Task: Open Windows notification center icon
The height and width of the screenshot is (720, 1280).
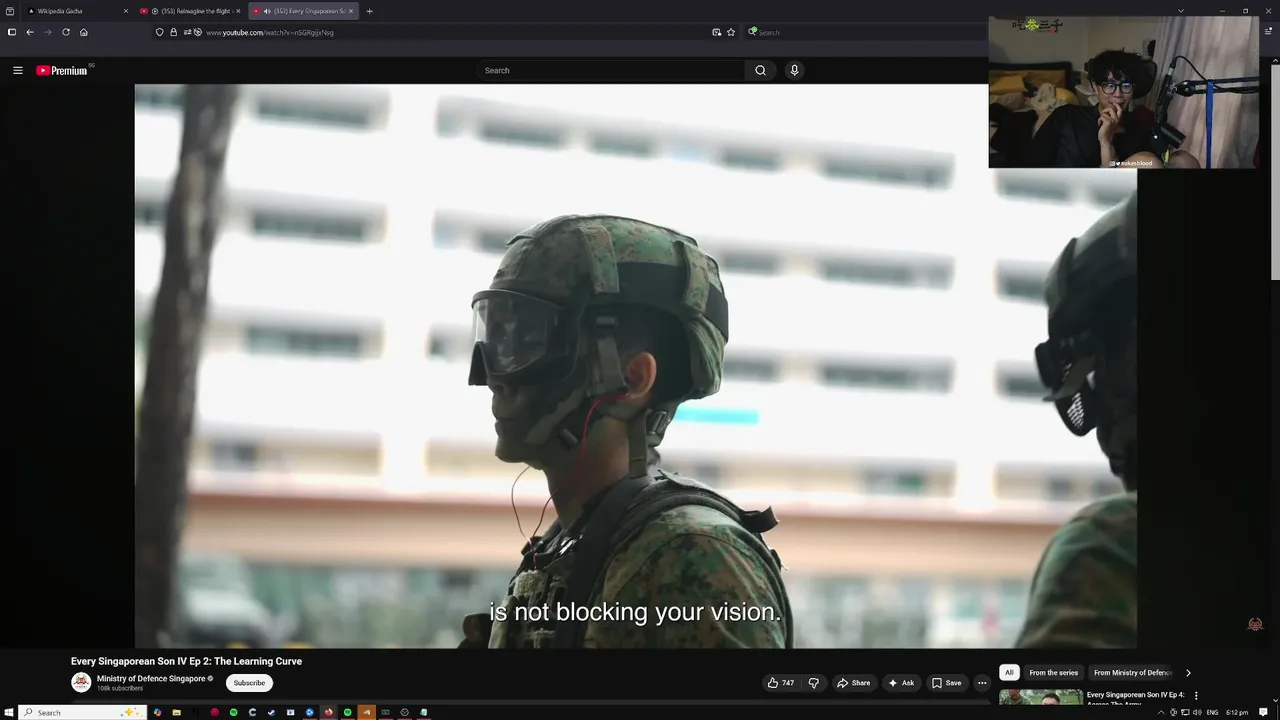Action: pos(1264,712)
